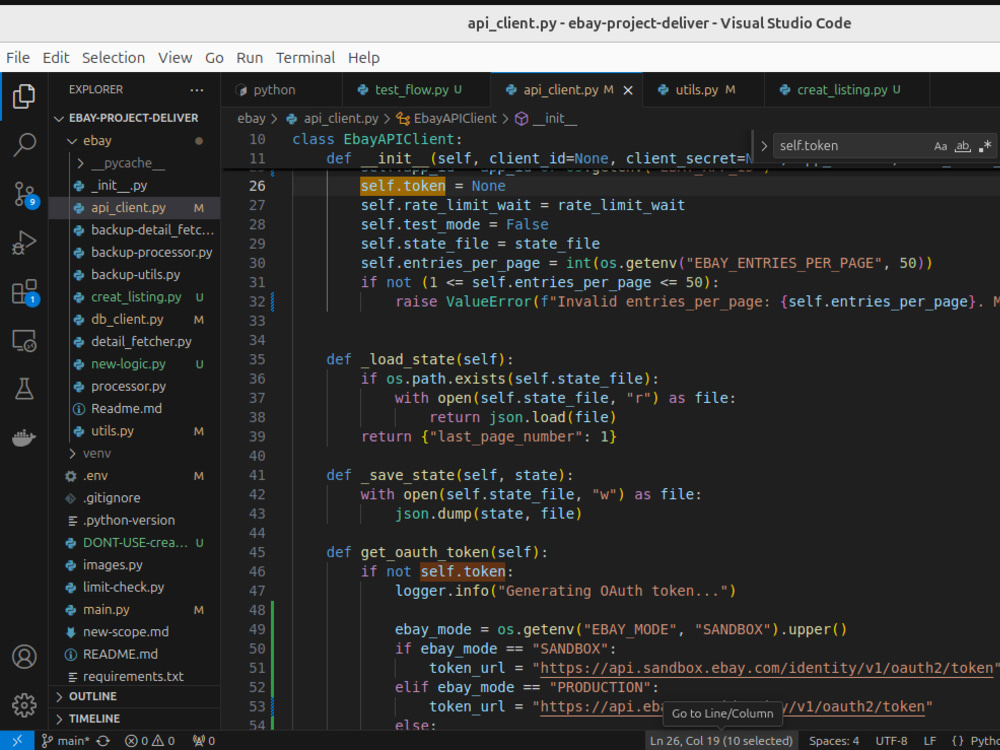Image resolution: width=1000 pixels, height=750 pixels.
Task: Open the Help menu
Action: tap(364, 57)
